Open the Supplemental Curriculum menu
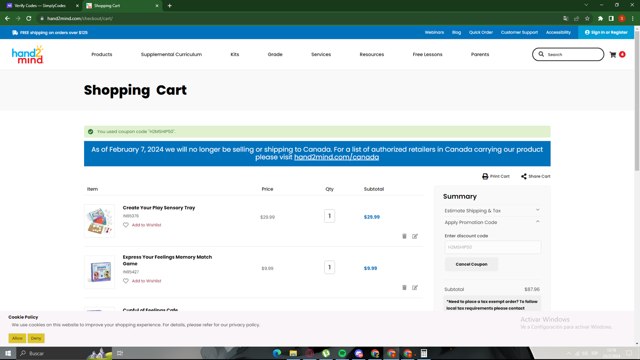Viewport: 640px width, 360px height. [x=171, y=54]
